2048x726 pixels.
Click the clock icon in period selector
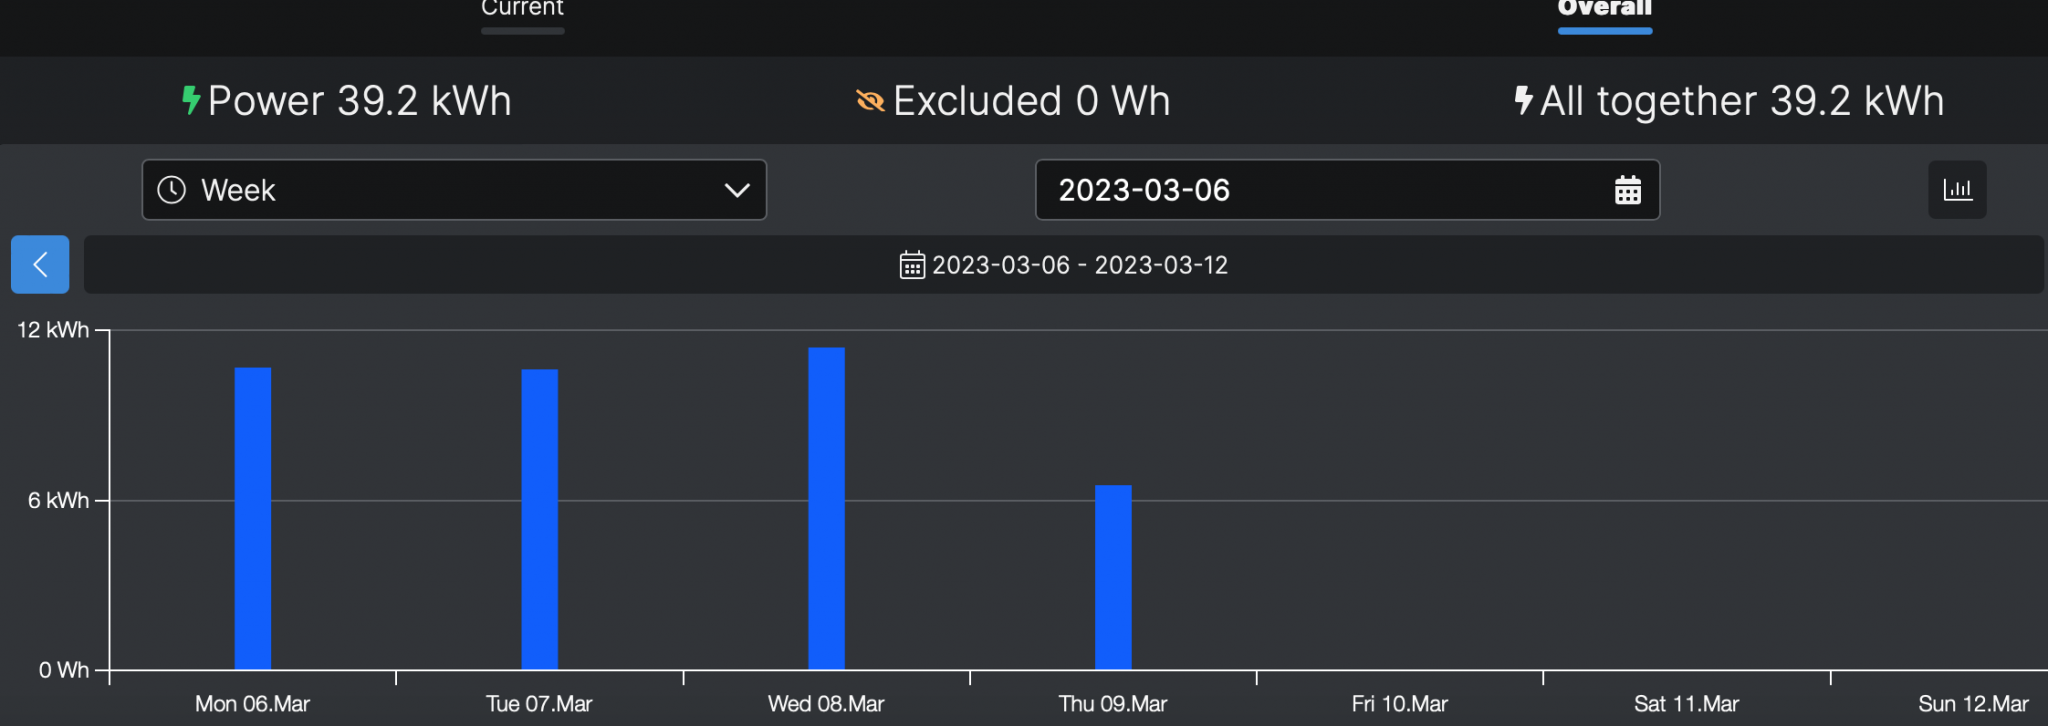pos(172,190)
